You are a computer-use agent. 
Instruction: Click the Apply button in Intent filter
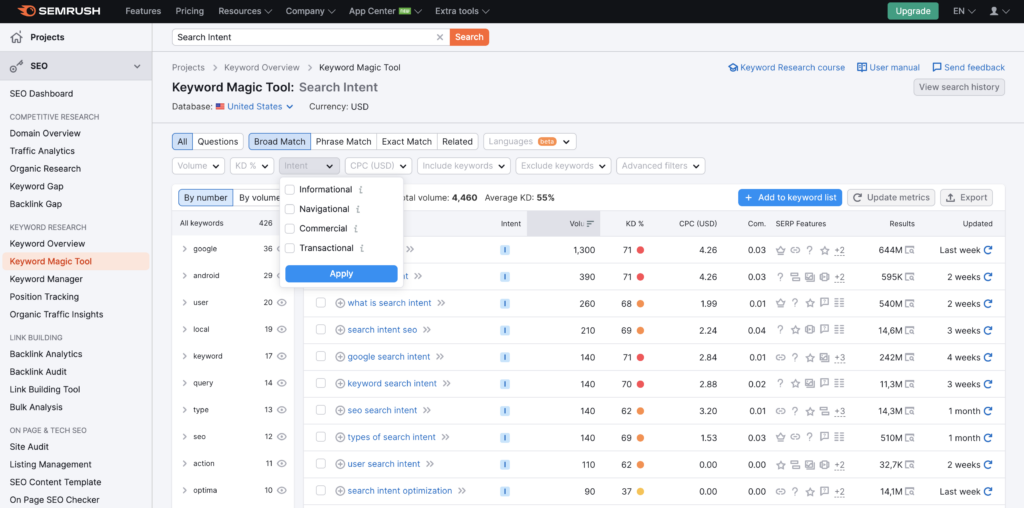(341, 274)
